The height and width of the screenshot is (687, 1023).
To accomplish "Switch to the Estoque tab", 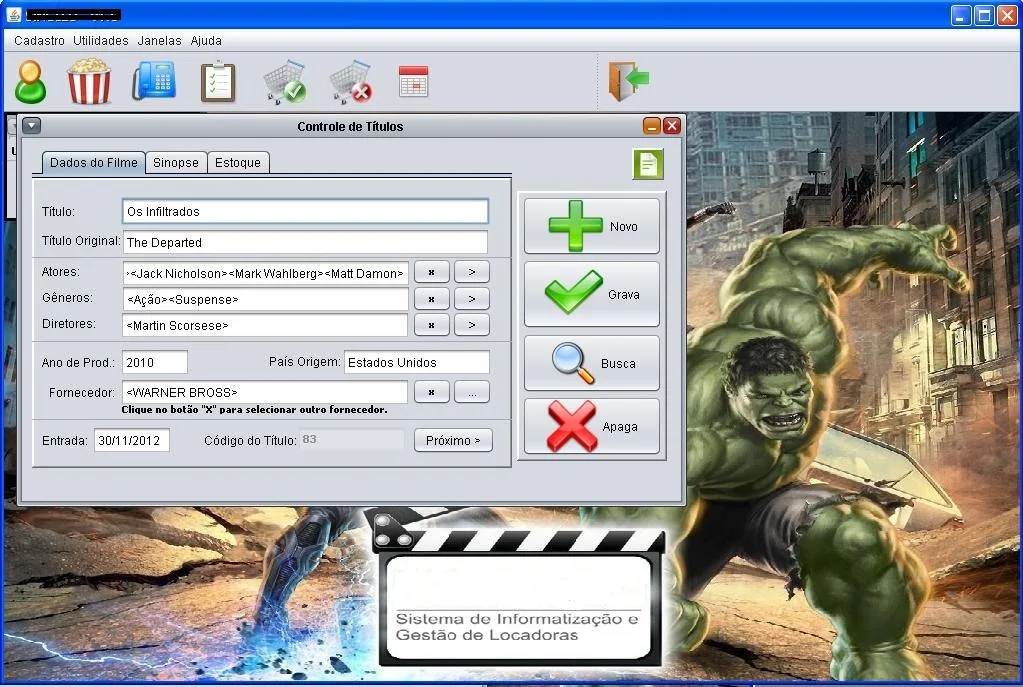I will 238,162.
